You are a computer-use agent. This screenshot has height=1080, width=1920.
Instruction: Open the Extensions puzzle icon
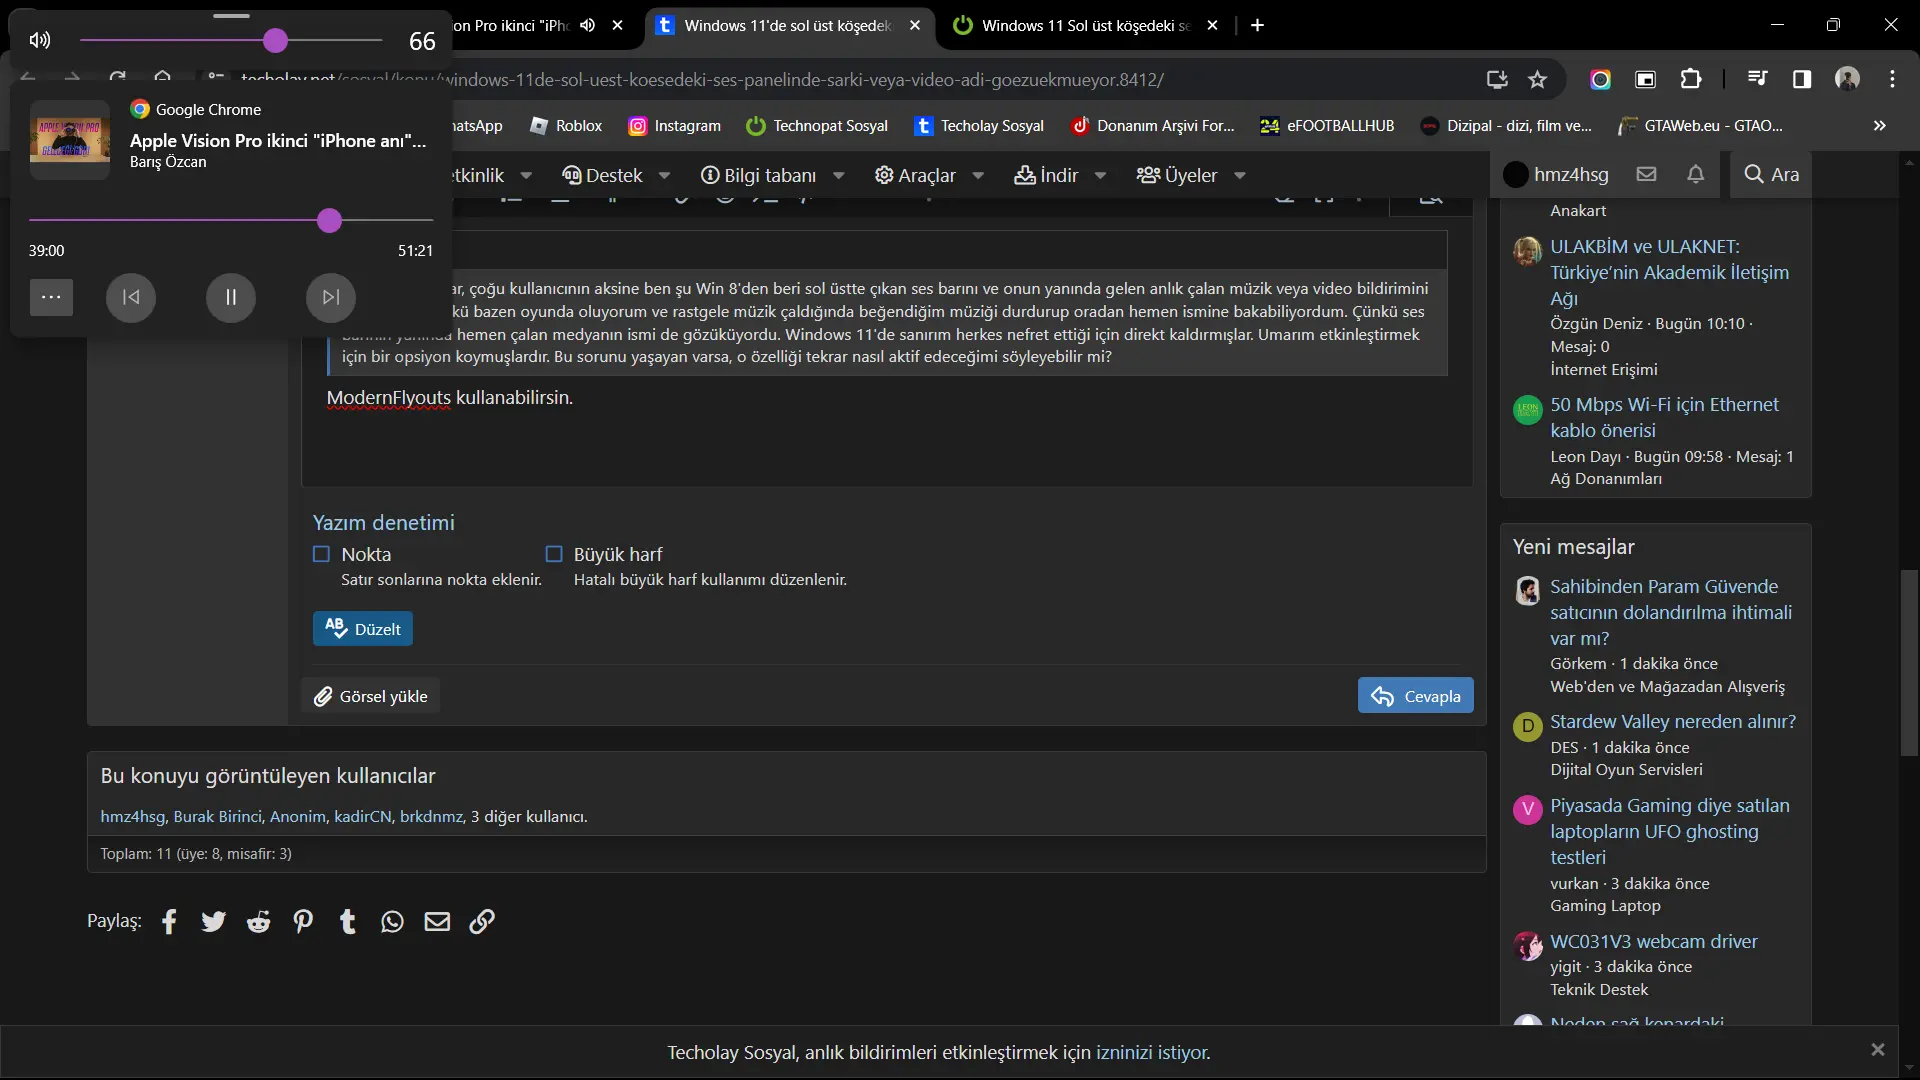(x=1691, y=79)
